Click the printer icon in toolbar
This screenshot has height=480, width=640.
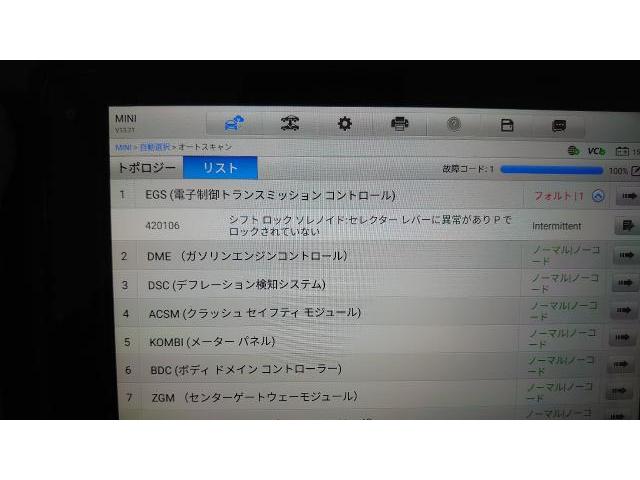coord(399,124)
